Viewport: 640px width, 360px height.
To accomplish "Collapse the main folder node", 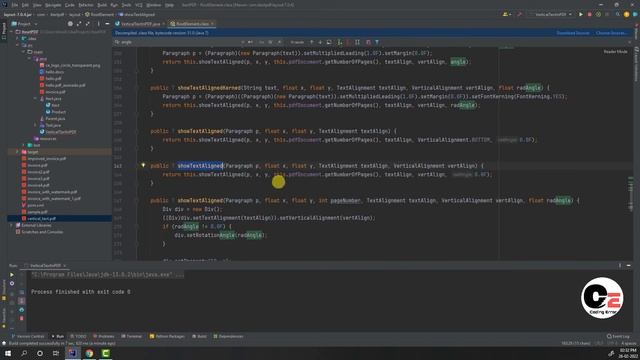I will (x=23, y=52).
